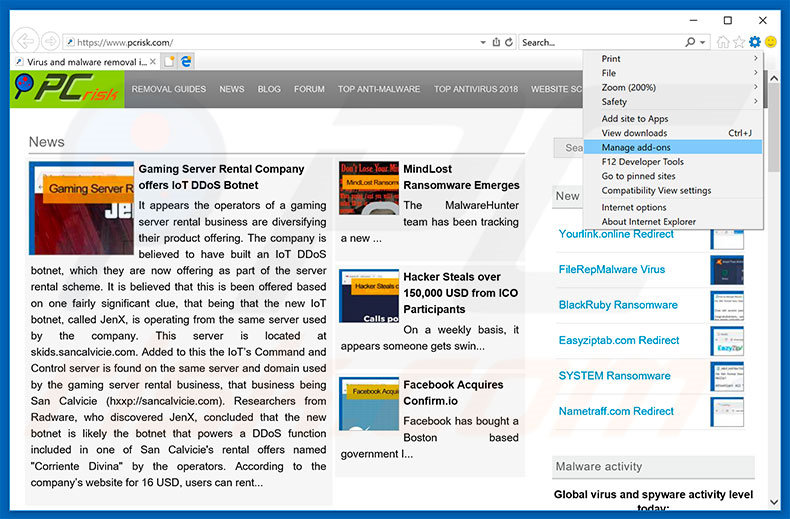Open MindLost Ransomware Emerges headline
The height and width of the screenshot is (519, 790).
pos(461,177)
